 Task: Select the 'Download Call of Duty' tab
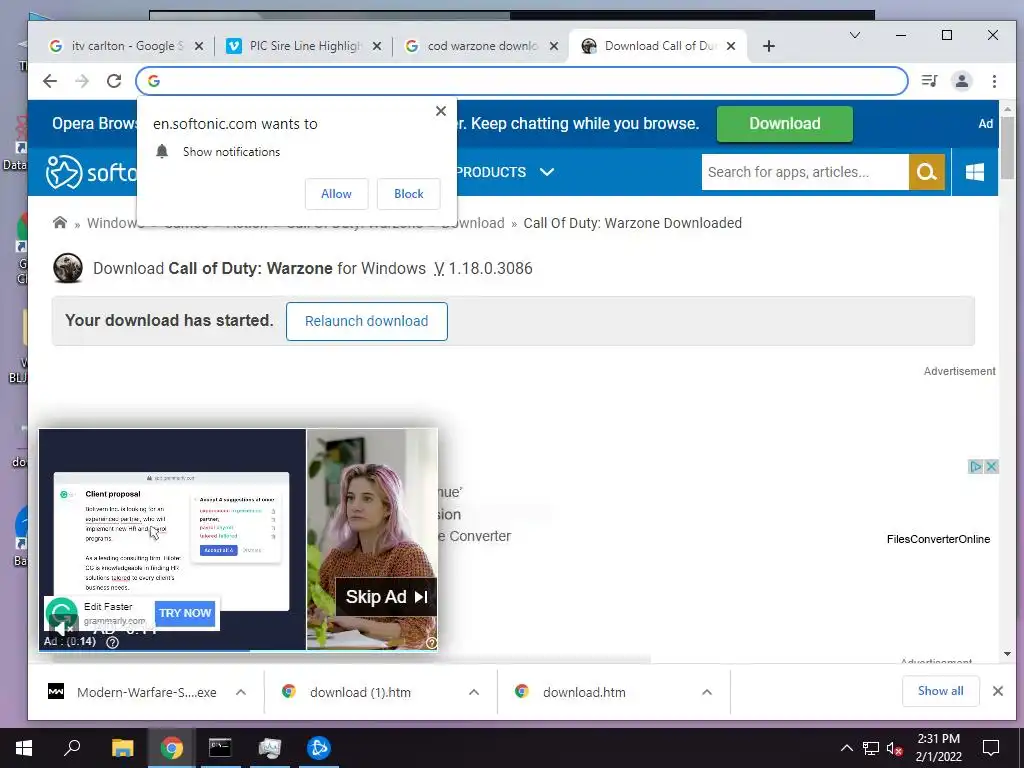(660, 46)
